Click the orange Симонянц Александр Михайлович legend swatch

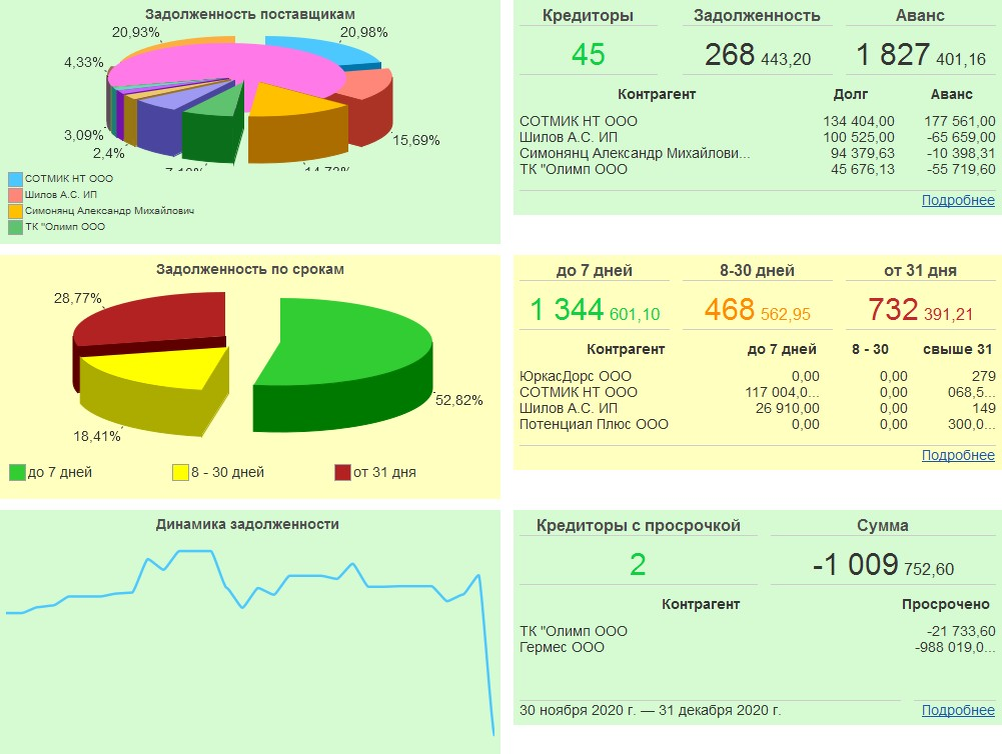click(16, 210)
